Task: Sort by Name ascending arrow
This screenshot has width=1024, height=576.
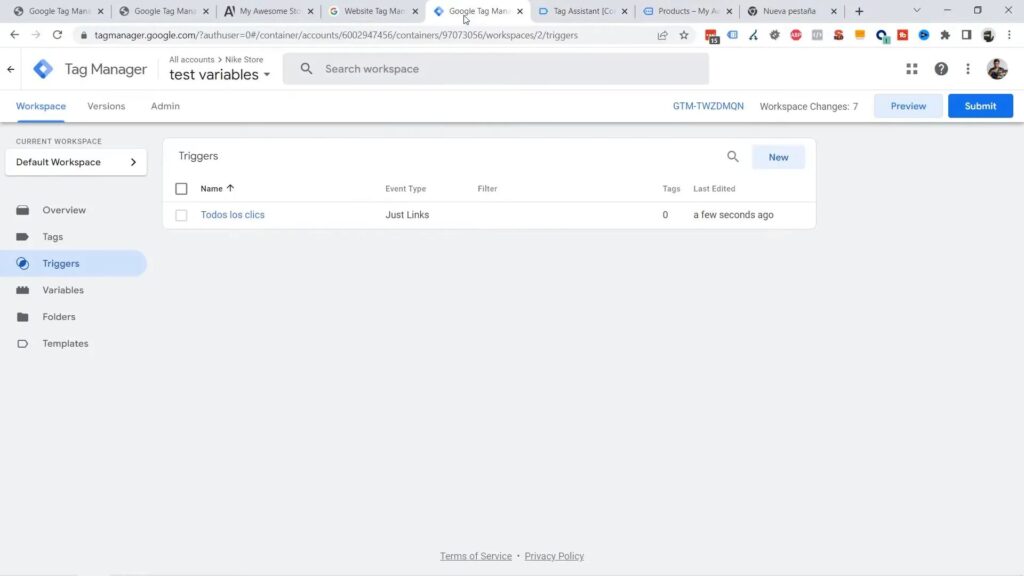Action: point(230,188)
